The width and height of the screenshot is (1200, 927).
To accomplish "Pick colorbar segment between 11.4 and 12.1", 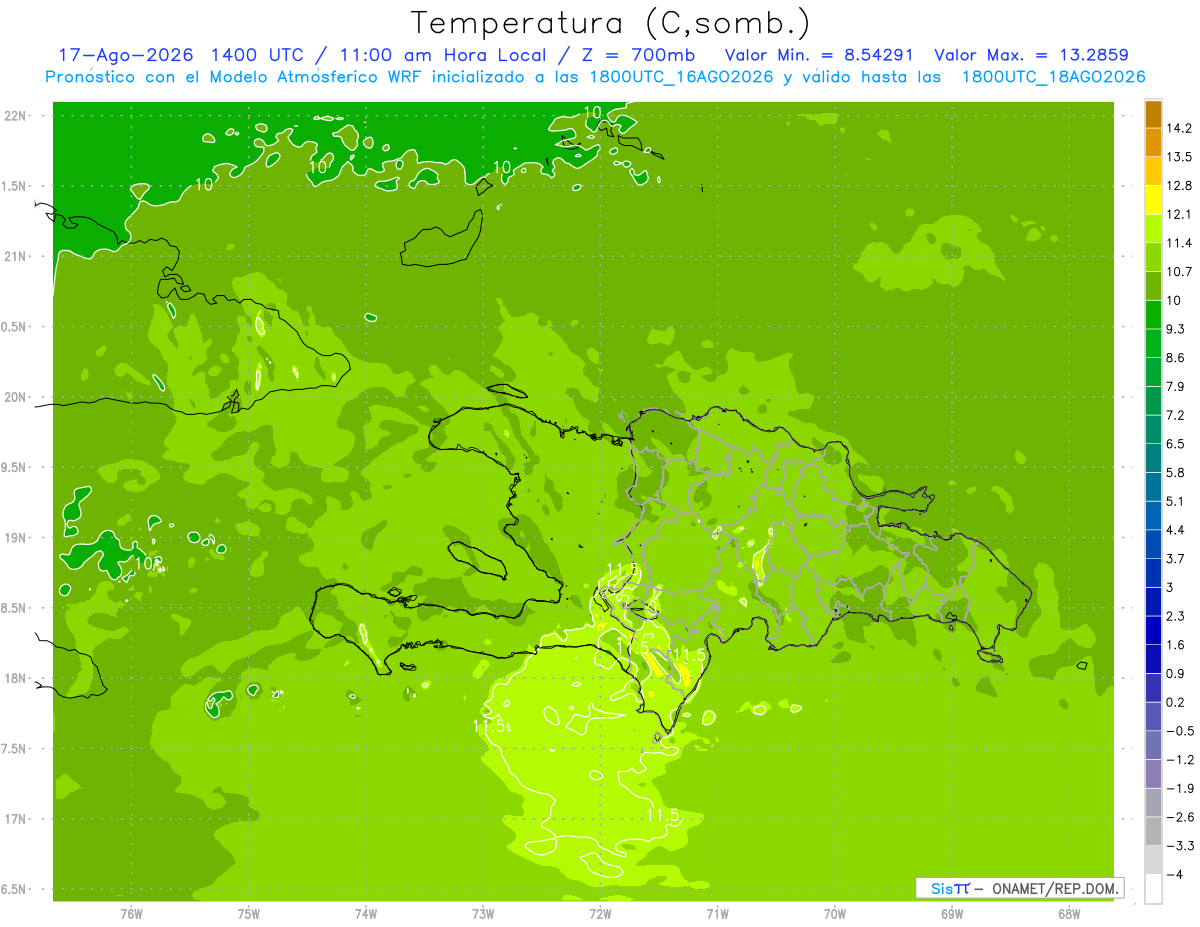I will pos(1153,229).
